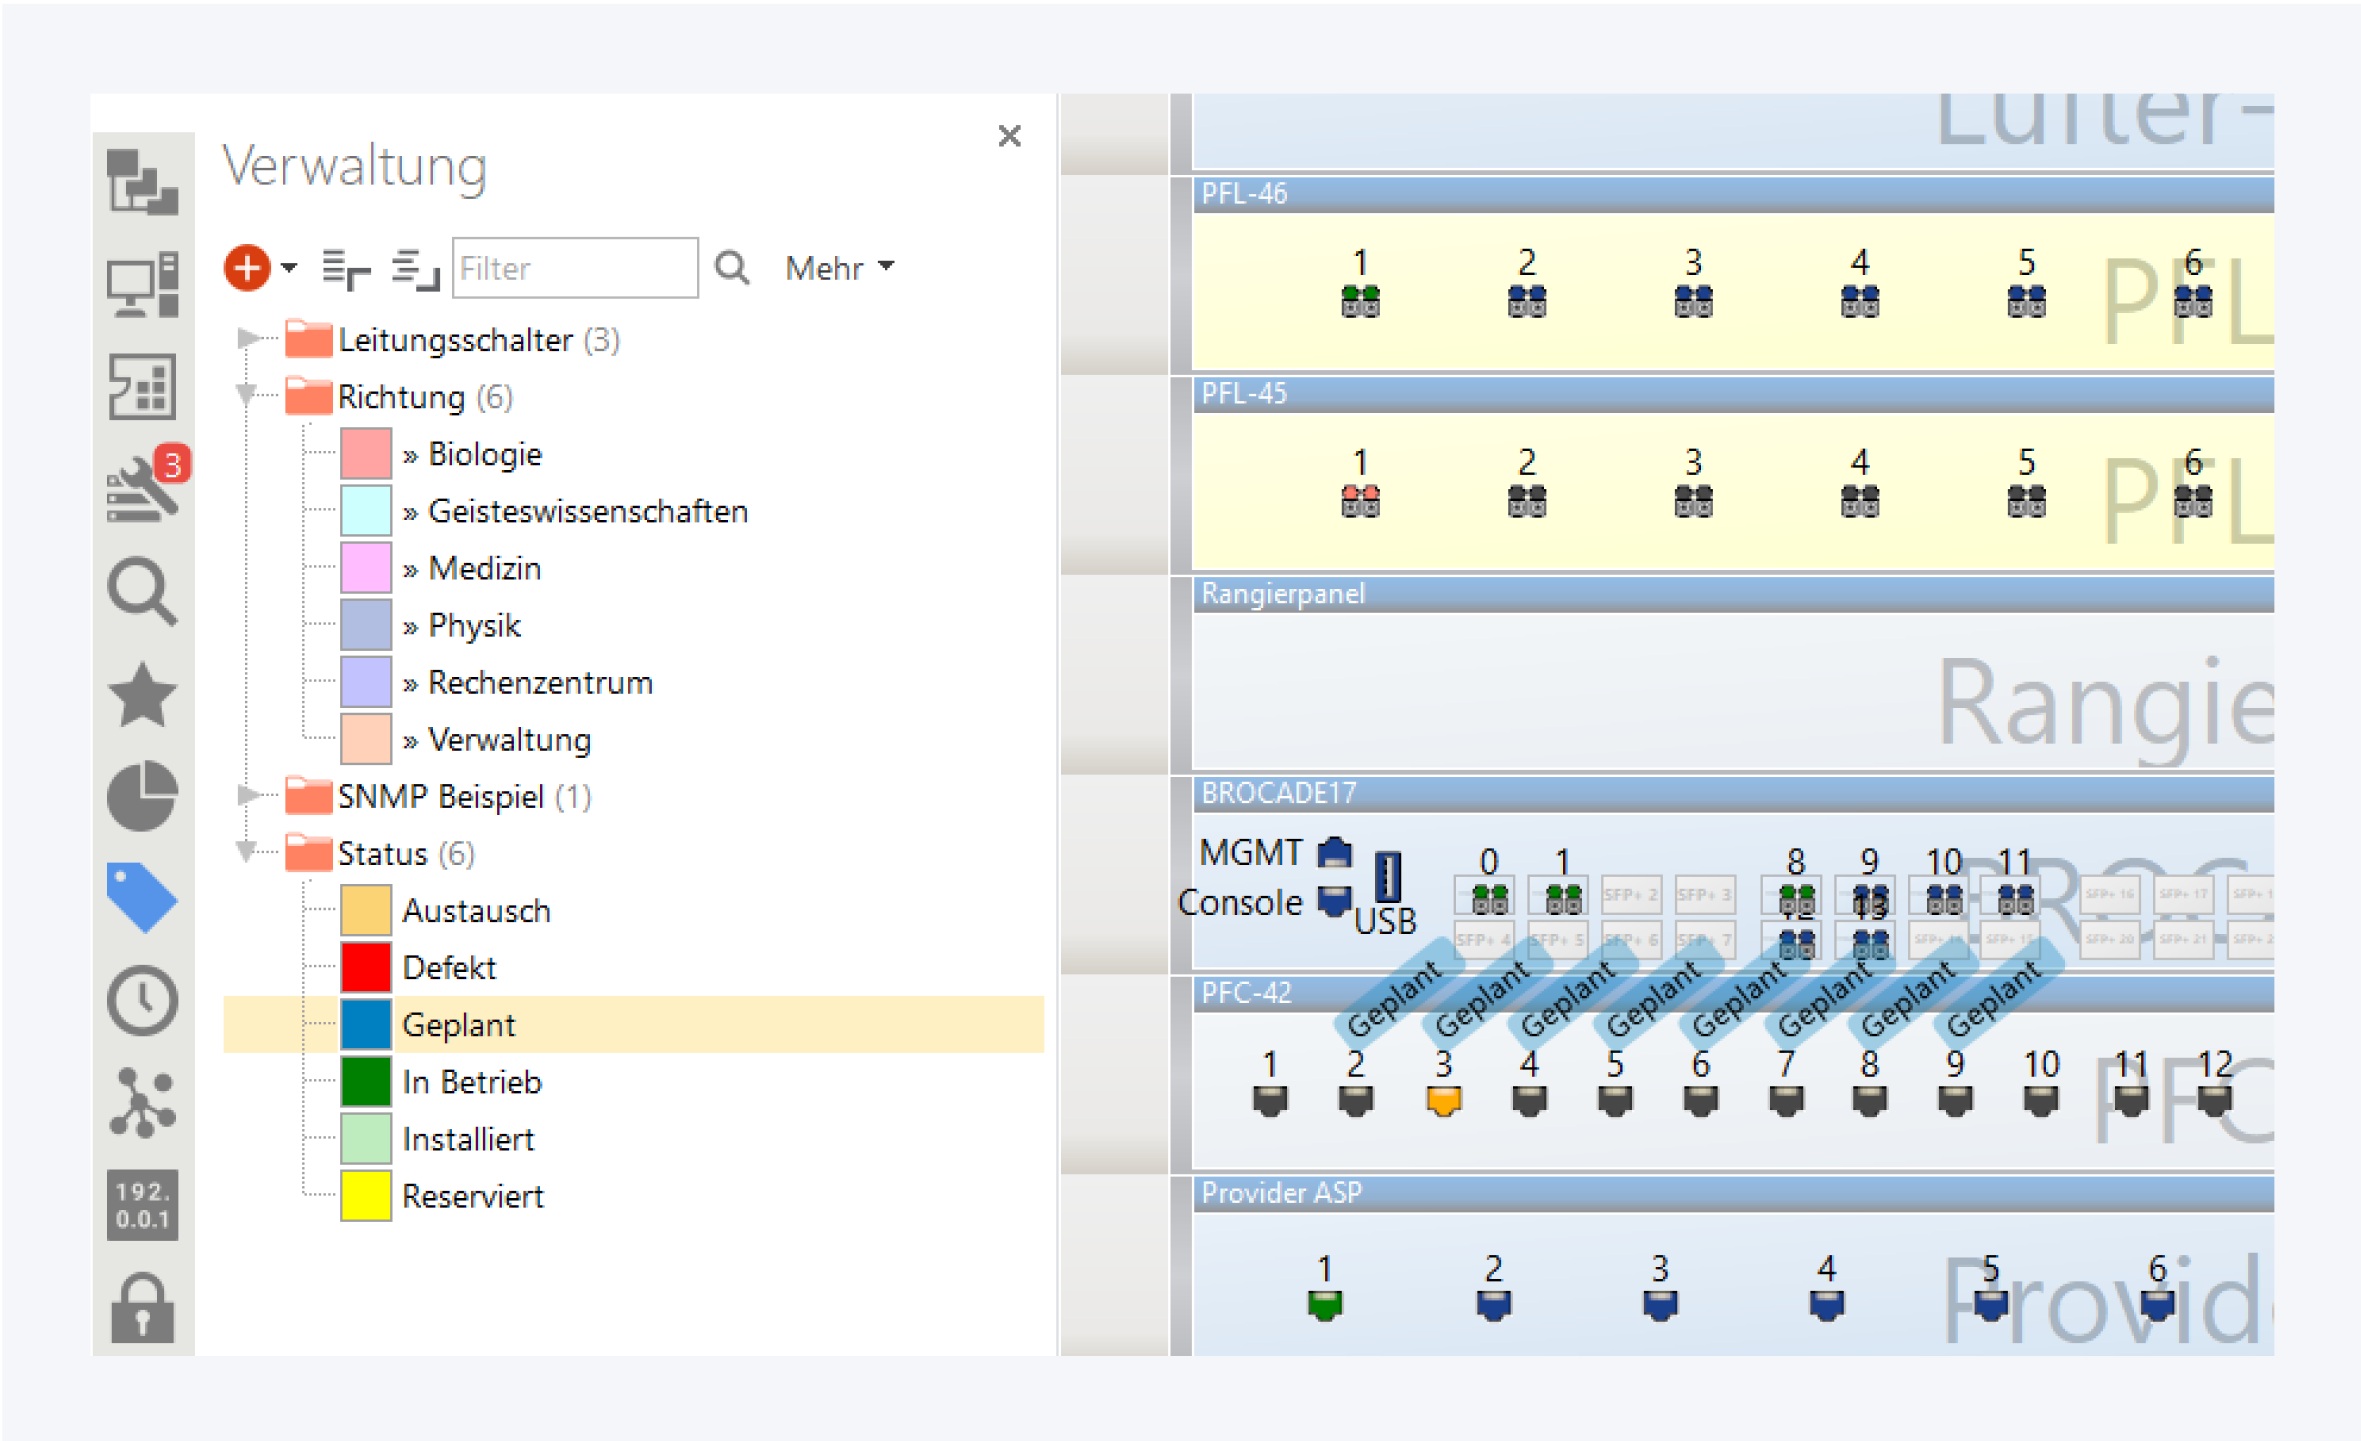Click the yellow Reserviert color swatch

[365, 1196]
